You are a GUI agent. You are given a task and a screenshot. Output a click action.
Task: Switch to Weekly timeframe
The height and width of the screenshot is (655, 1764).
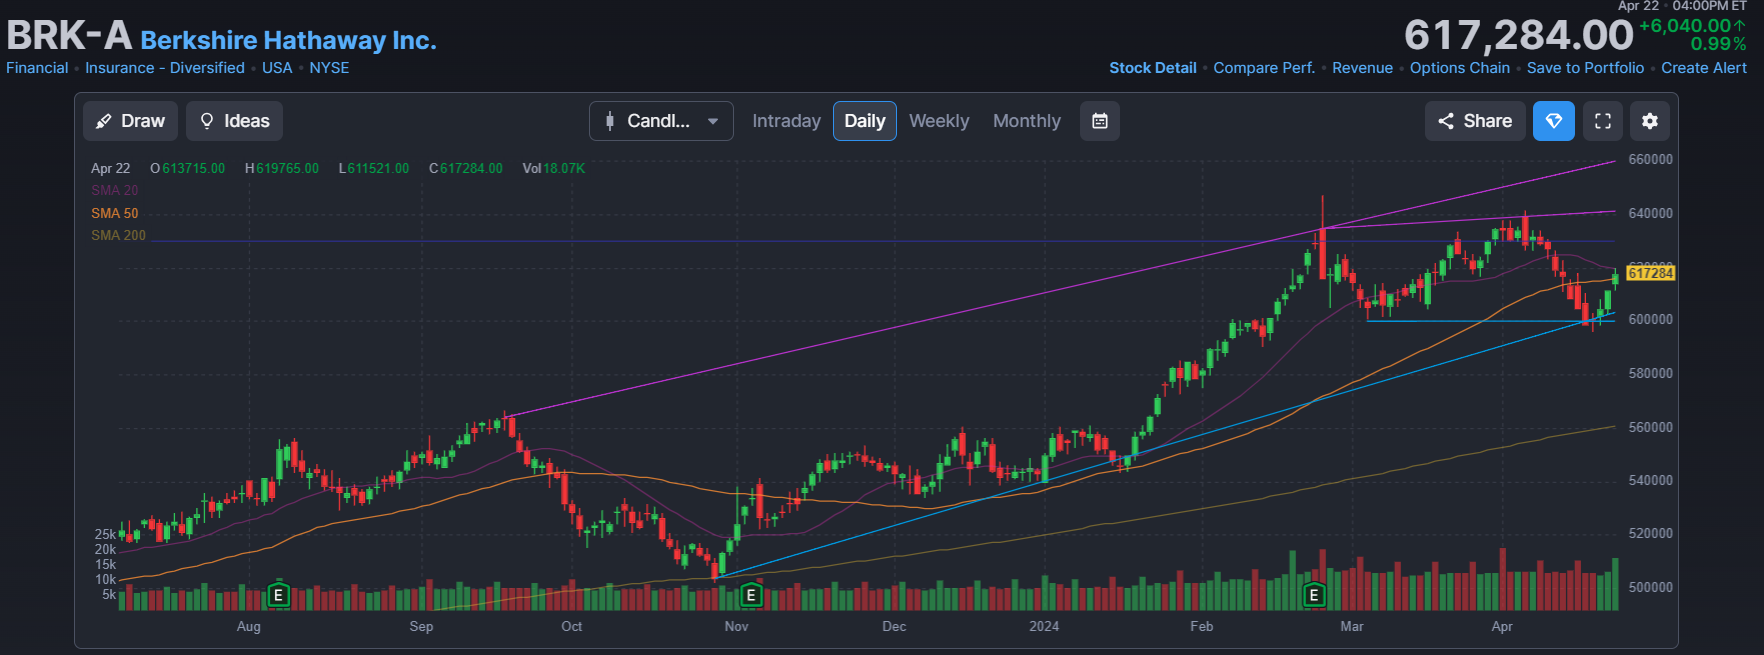(x=939, y=121)
